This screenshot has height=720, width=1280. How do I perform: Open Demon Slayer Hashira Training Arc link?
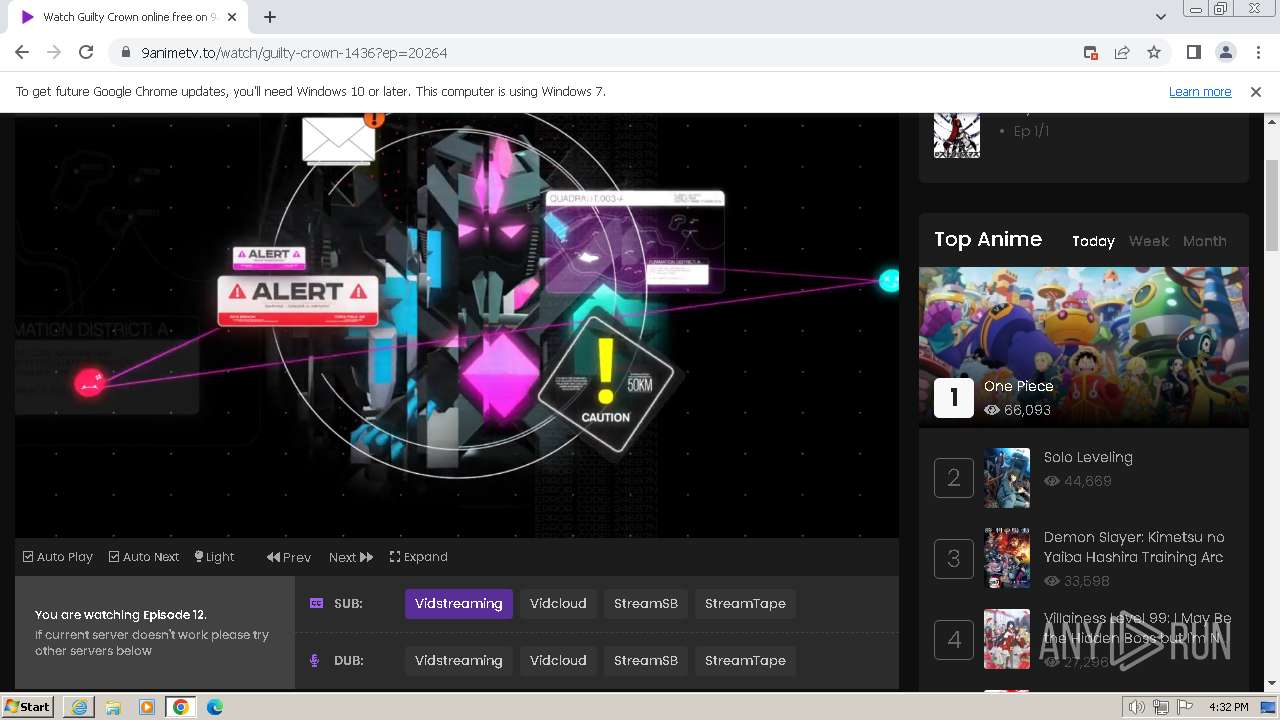click(x=1134, y=547)
